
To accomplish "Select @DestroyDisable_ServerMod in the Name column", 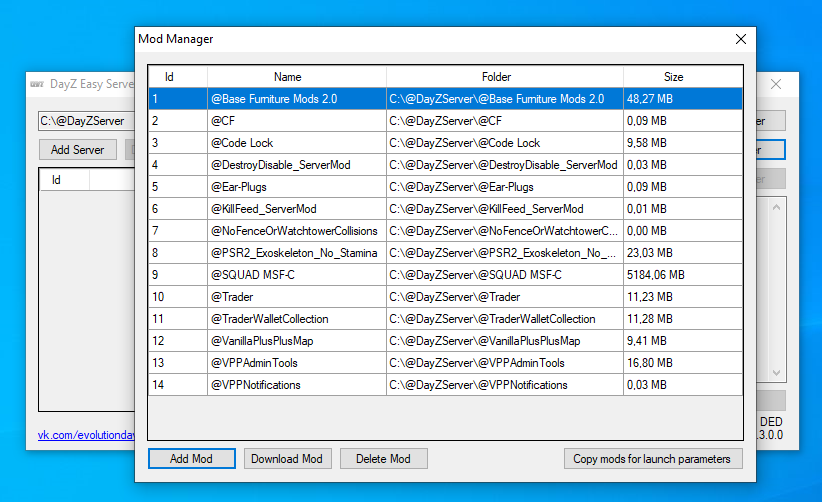I will tap(297, 165).
